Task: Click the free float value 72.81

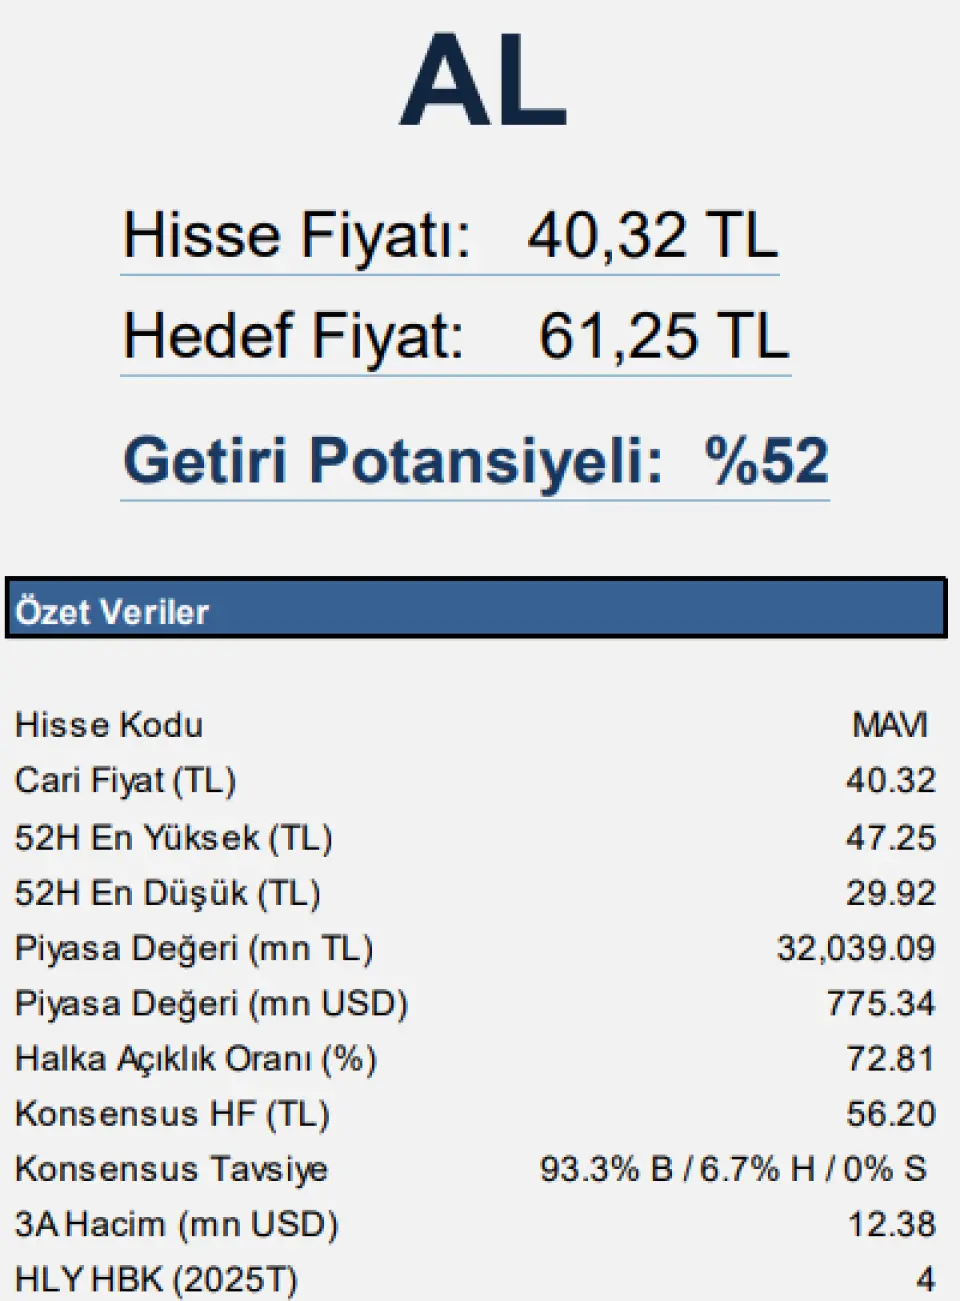Action: (891, 1058)
